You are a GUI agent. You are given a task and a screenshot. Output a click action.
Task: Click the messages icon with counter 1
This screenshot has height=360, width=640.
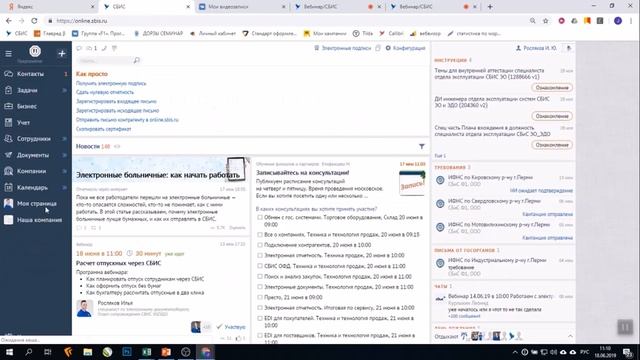point(91,48)
